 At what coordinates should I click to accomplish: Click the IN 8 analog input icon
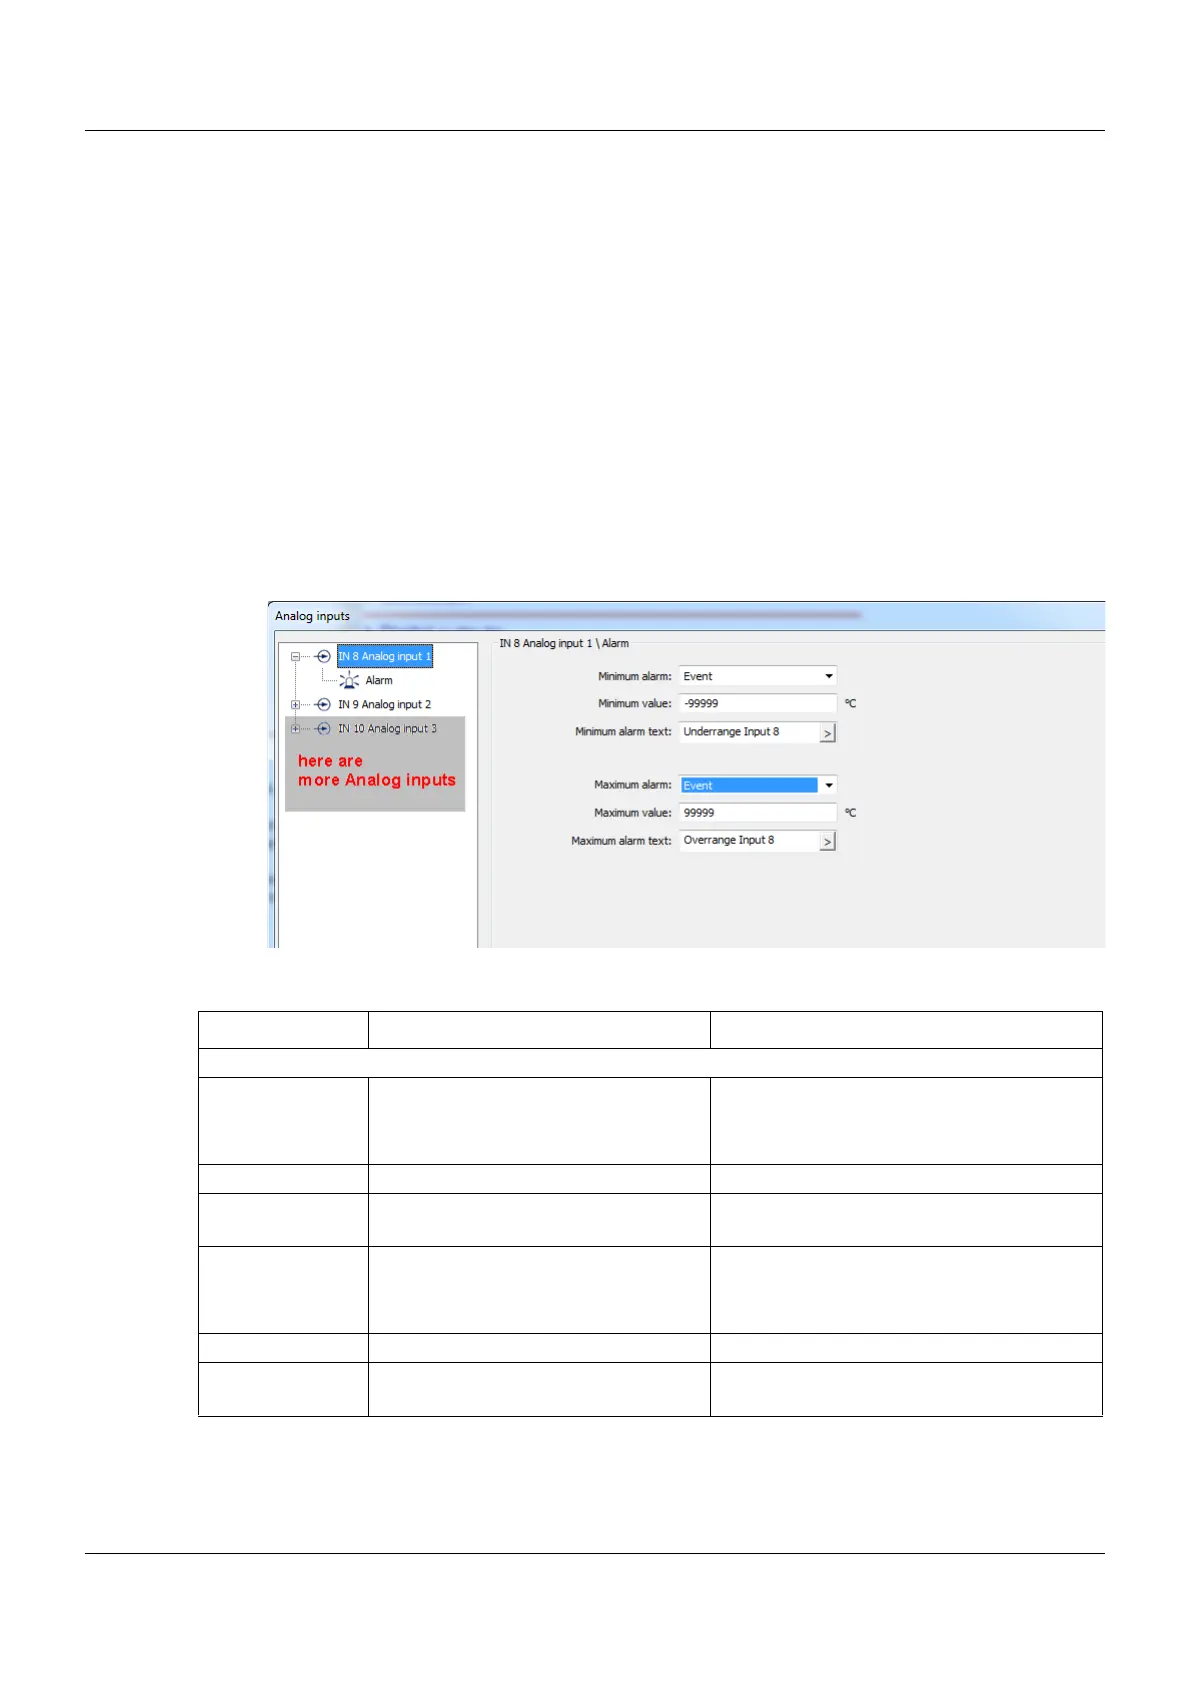[x=323, y=657]
